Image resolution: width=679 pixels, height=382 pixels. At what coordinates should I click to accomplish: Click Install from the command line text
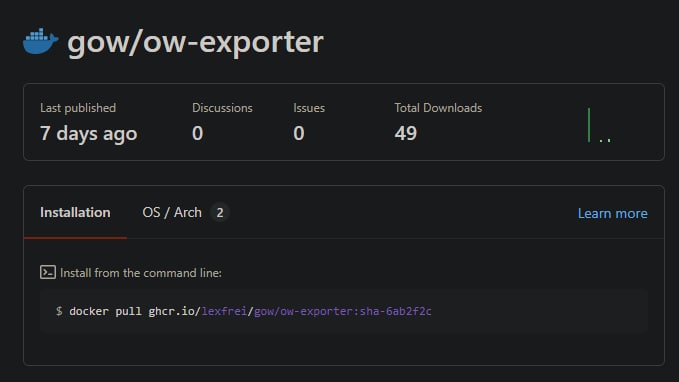(x=141, y=273)
